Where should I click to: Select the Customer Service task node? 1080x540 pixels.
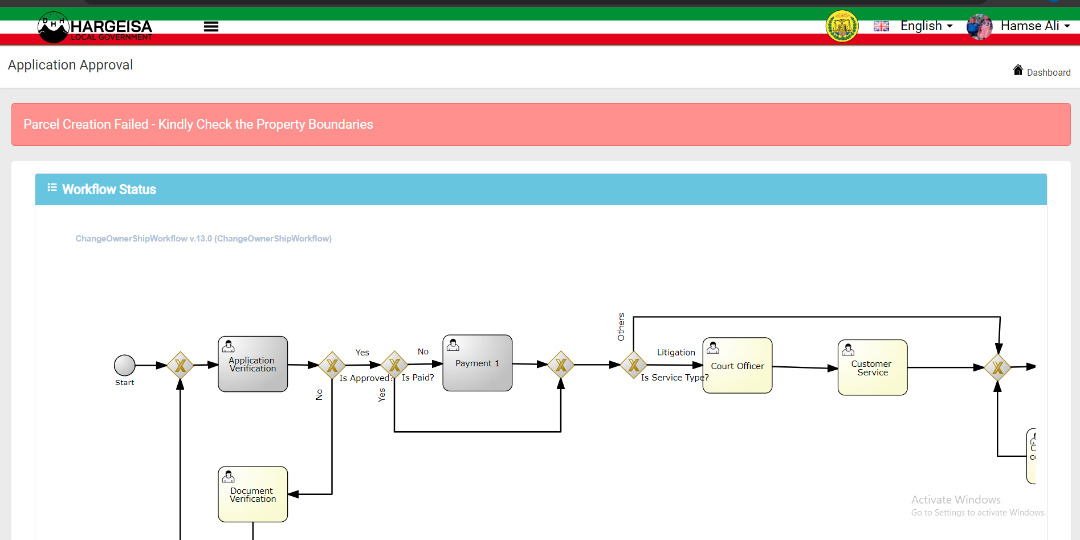click(x=873, y=368)
